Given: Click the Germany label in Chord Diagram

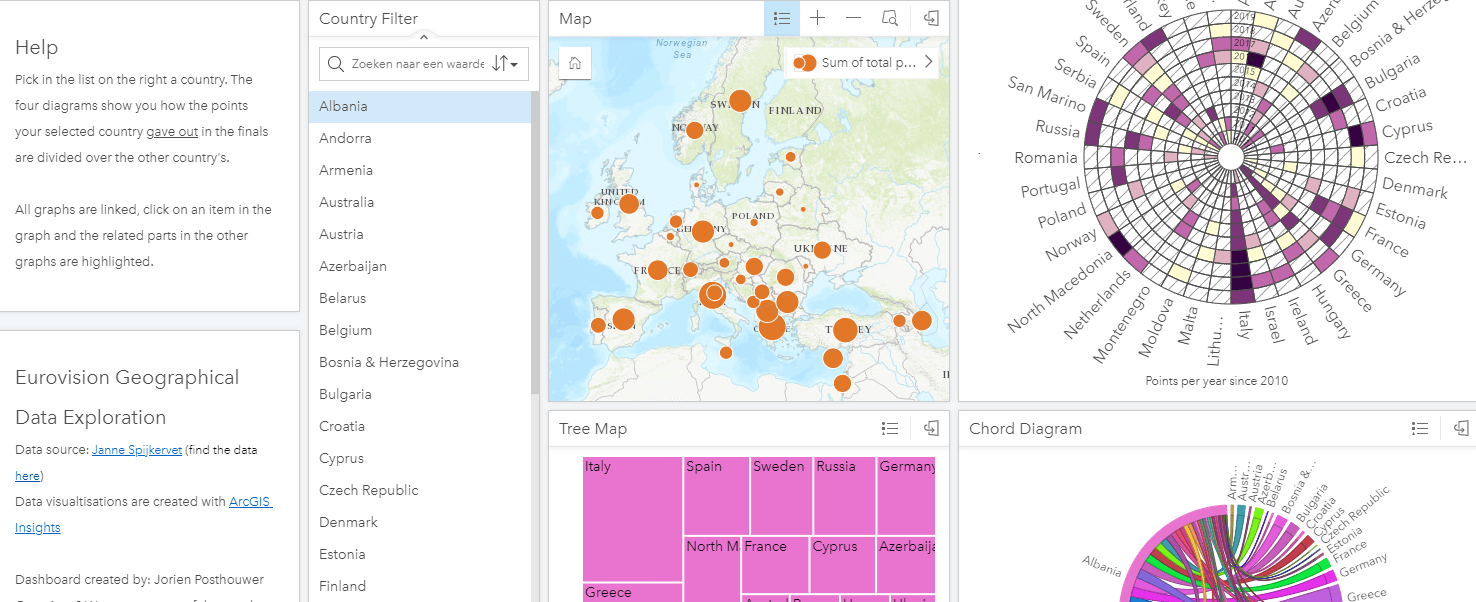Looking at the screenshot, I should click(x=1363, y=567).
